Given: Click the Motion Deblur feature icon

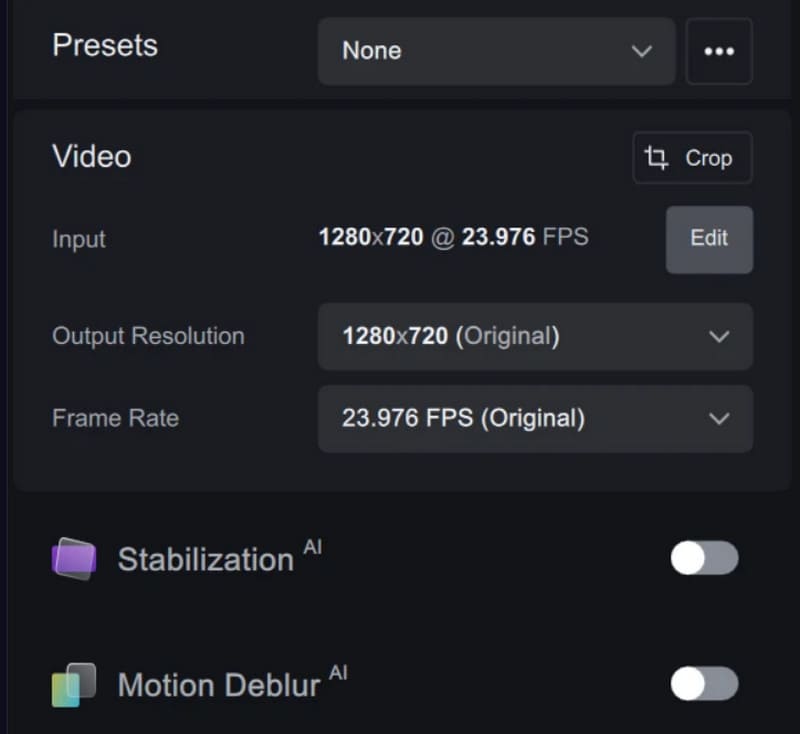Looking at the screenshot, I should pos(74,685).
